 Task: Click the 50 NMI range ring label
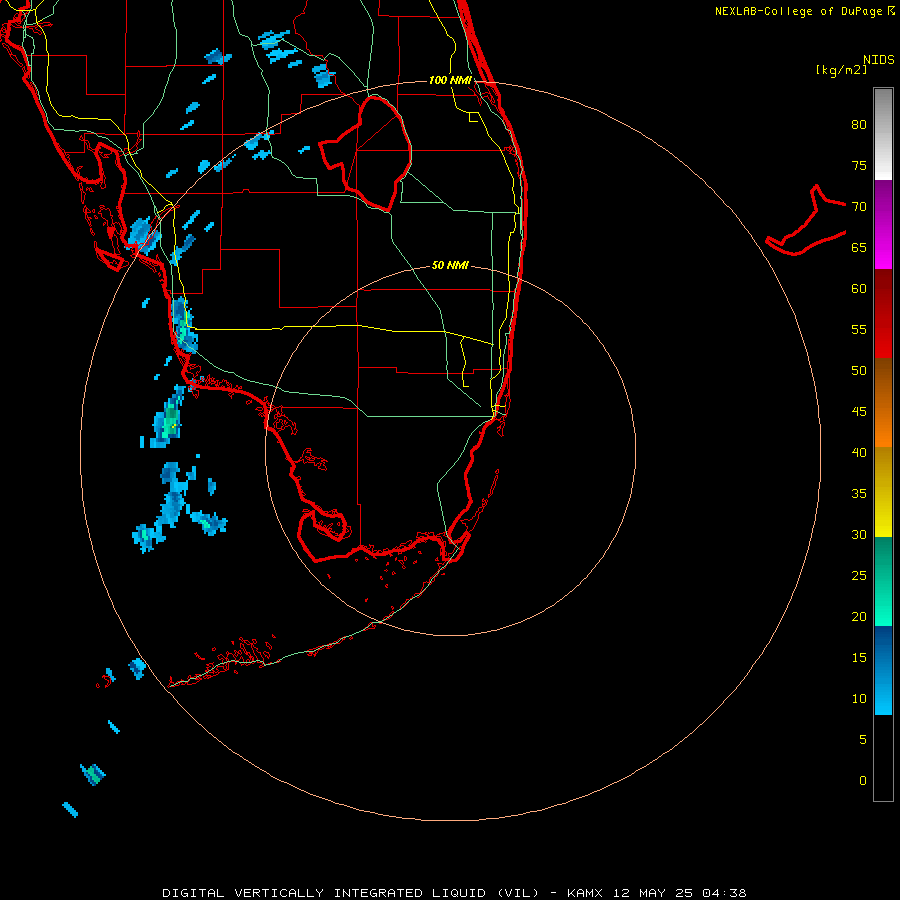tap(450, 265)
